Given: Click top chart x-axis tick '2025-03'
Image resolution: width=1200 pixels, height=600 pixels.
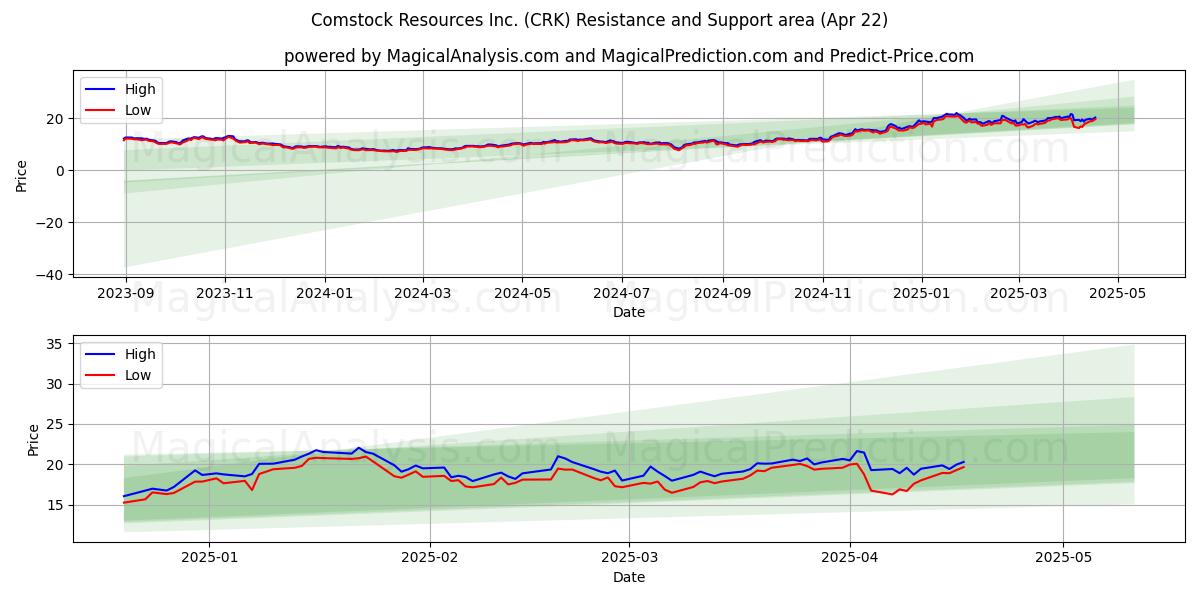Looking at the screenshot, I should click(x=1019, y=295).
